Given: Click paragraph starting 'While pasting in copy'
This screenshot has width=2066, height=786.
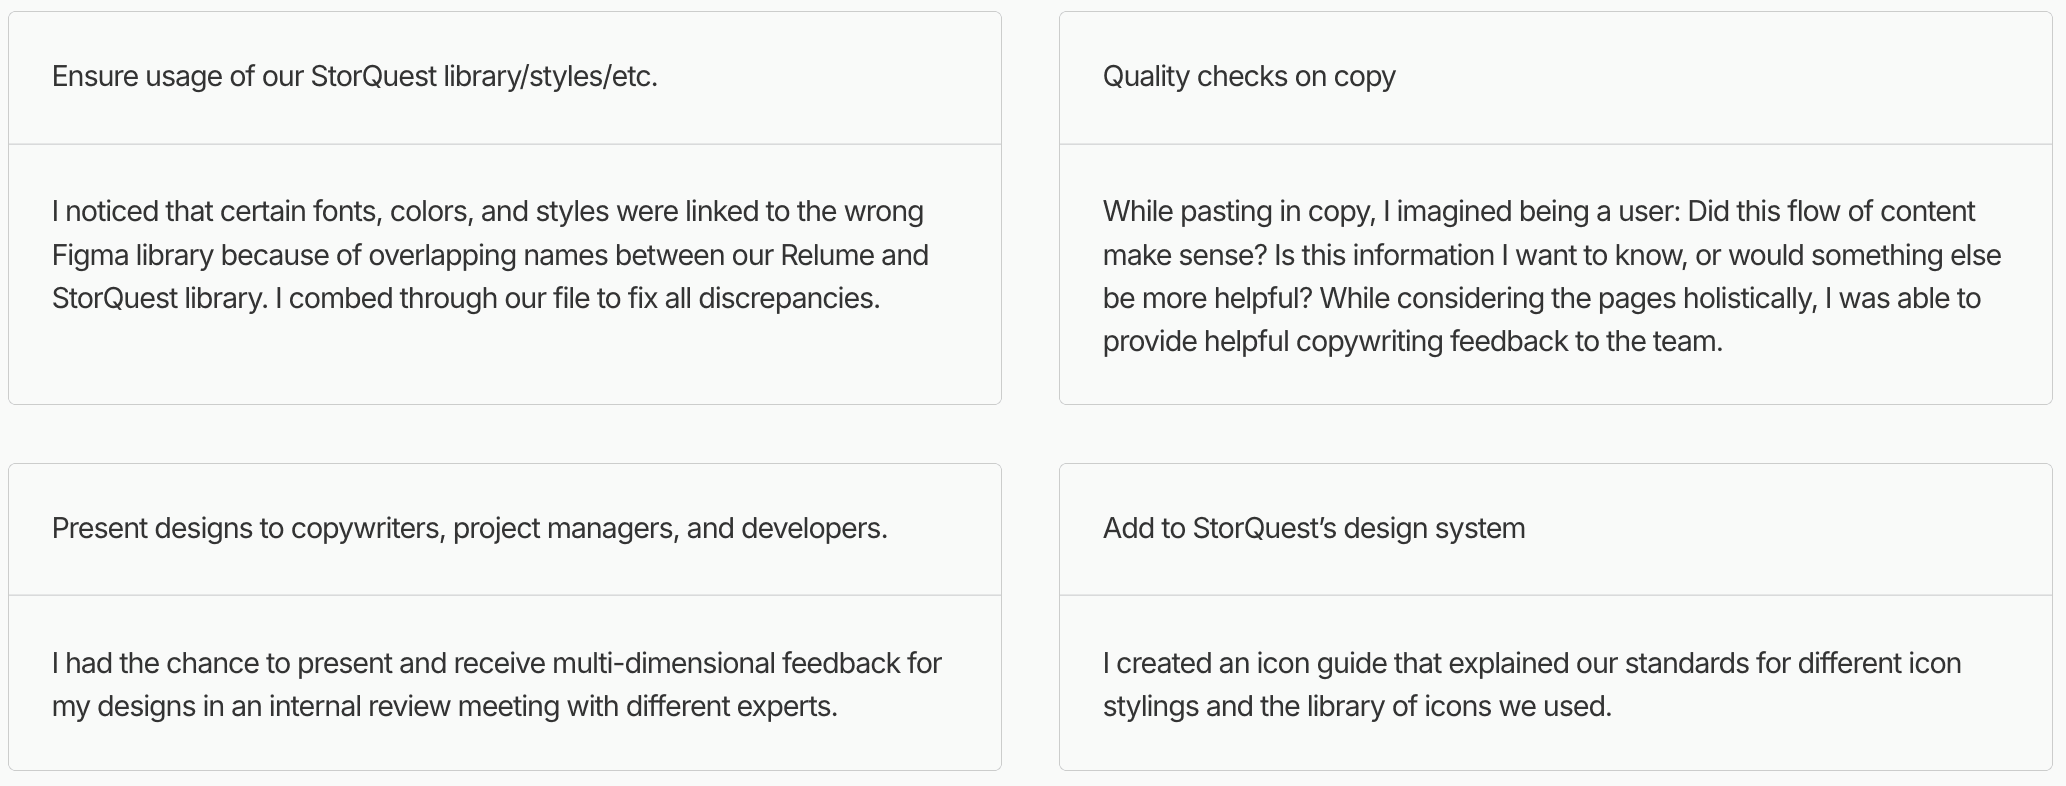Looking at the screenshot, I should coord(1551,276).
